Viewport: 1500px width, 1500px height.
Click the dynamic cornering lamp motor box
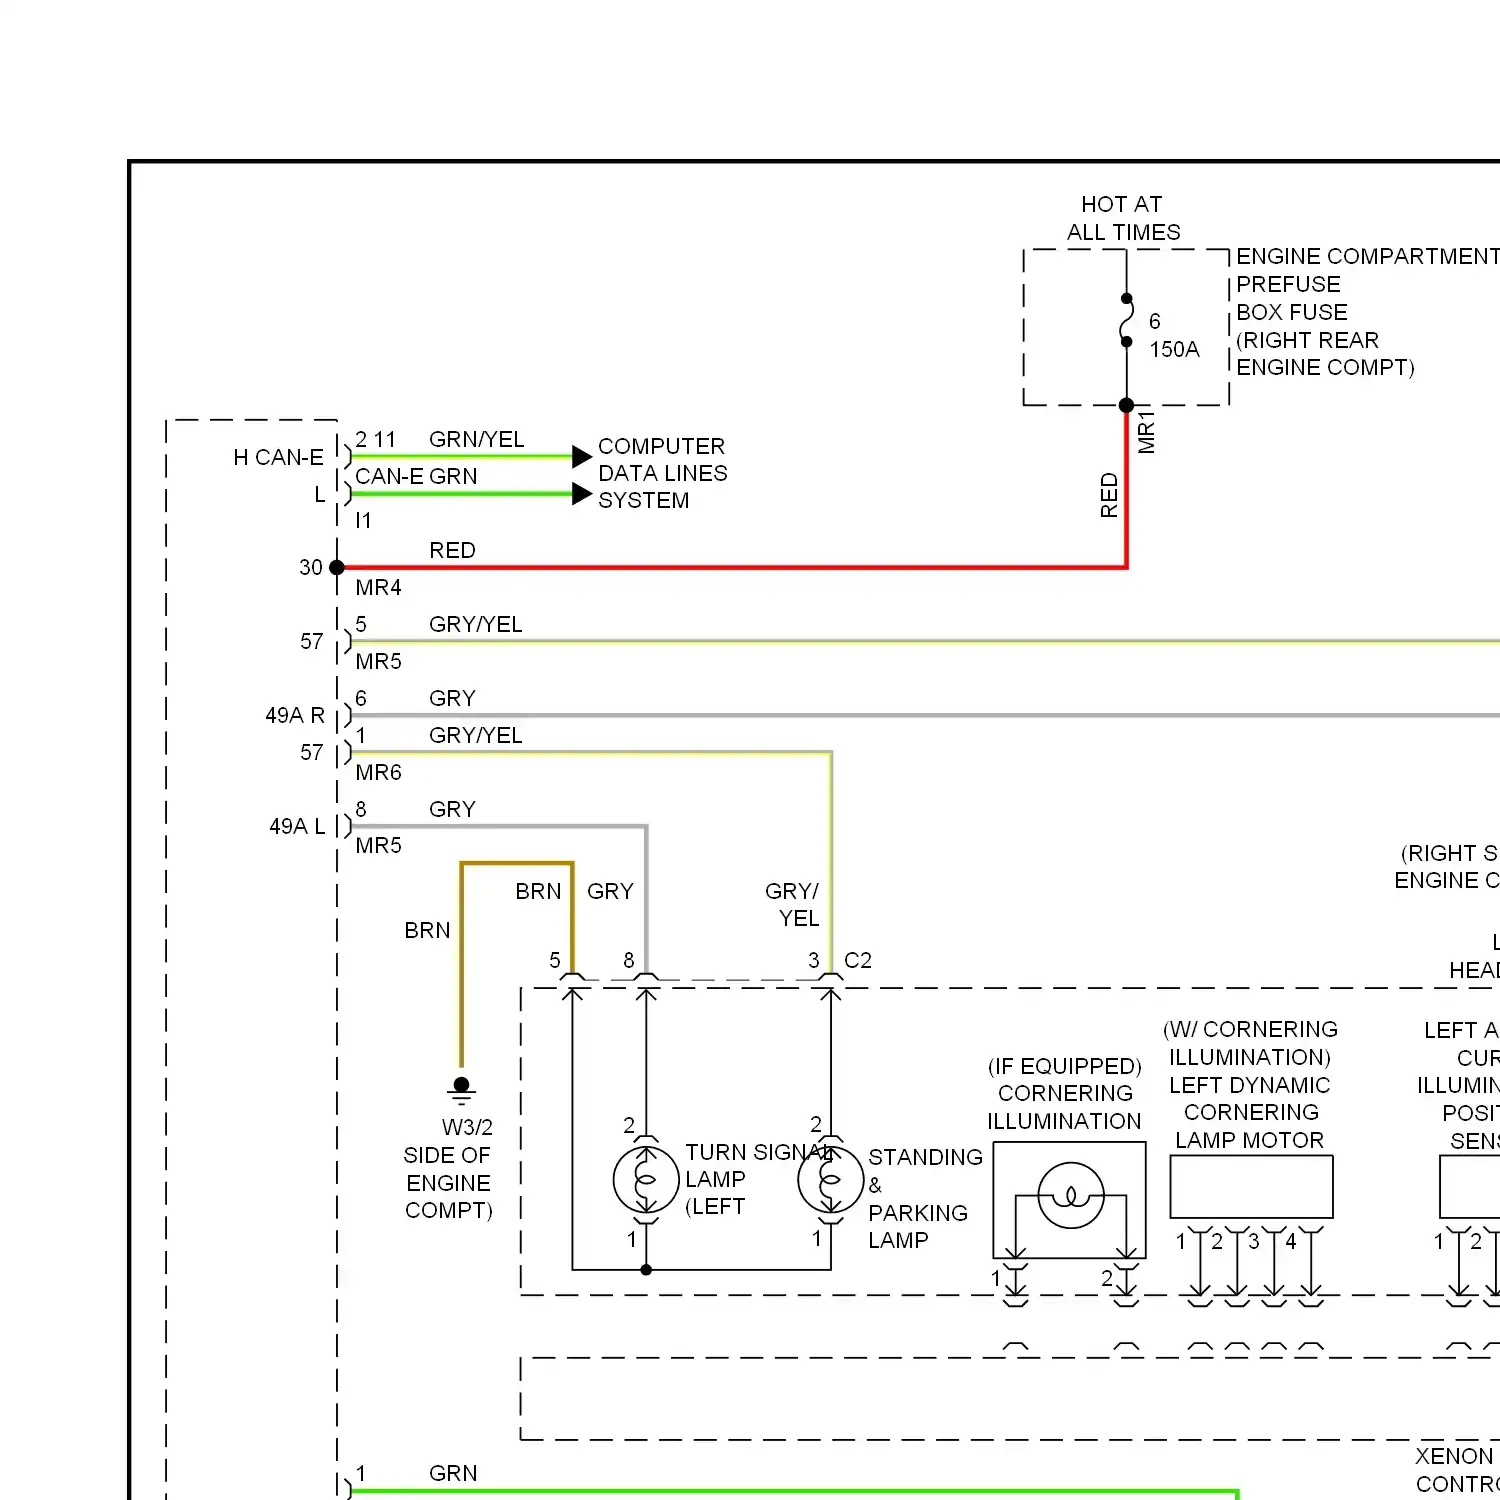pos(1251,1187)
